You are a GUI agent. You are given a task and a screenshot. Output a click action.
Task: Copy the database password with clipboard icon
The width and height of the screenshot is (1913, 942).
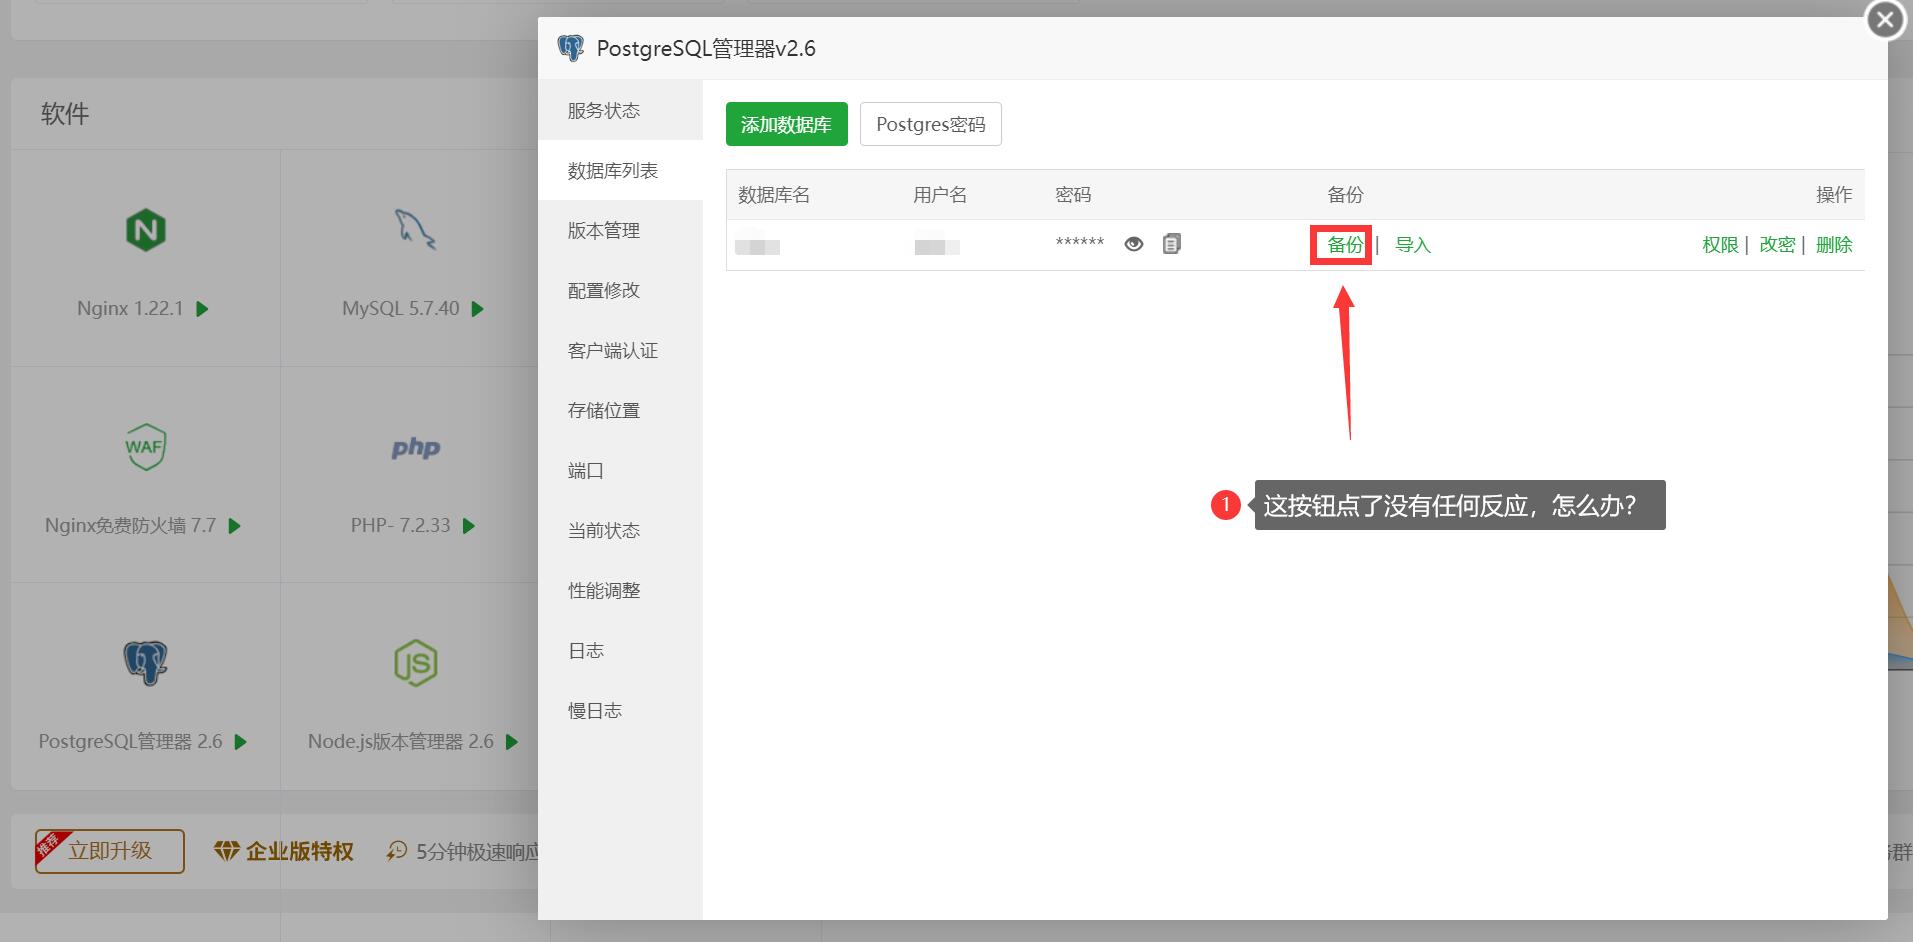pos(1172,244)
